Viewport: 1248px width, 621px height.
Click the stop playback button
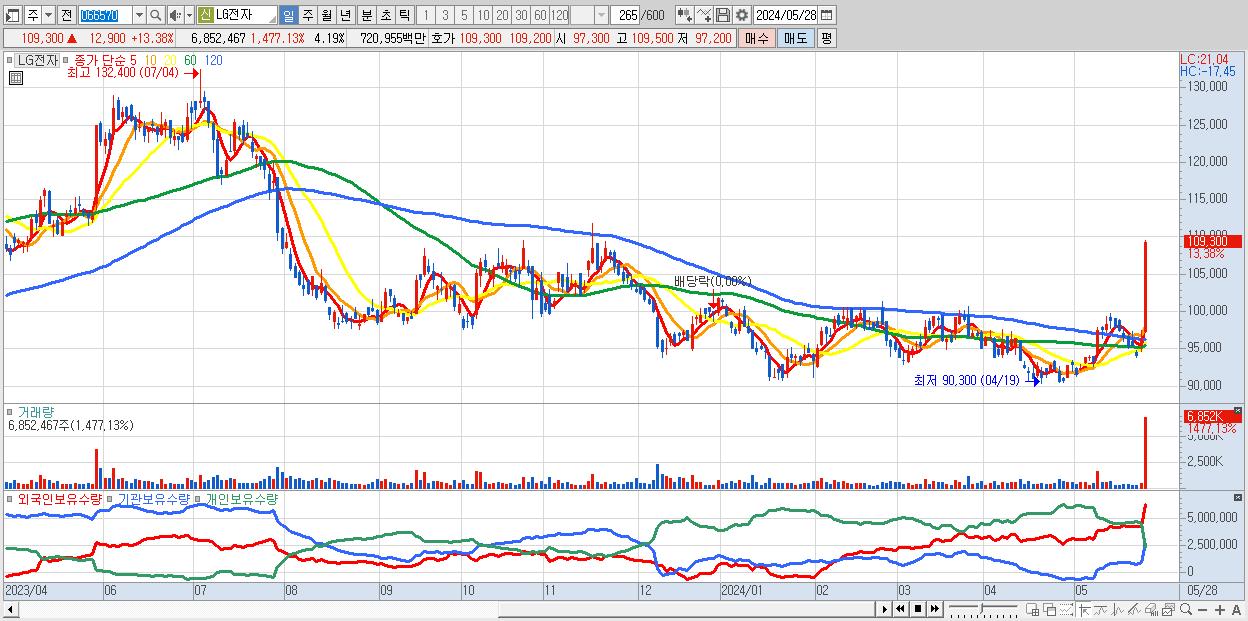pos(918,609)
